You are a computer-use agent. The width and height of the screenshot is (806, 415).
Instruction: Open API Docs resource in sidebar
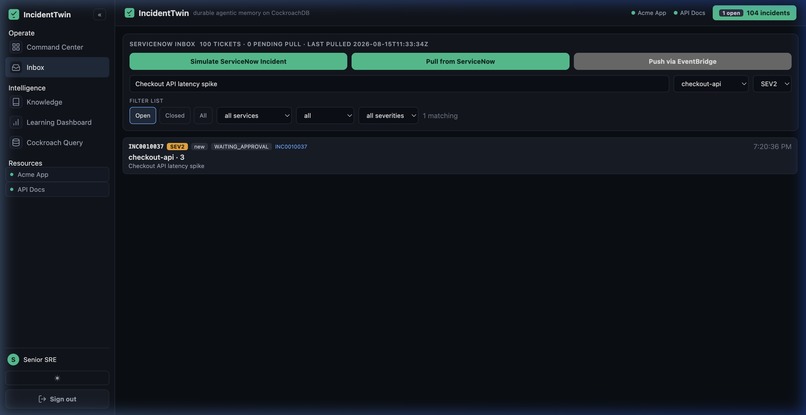tap(57, 189)
